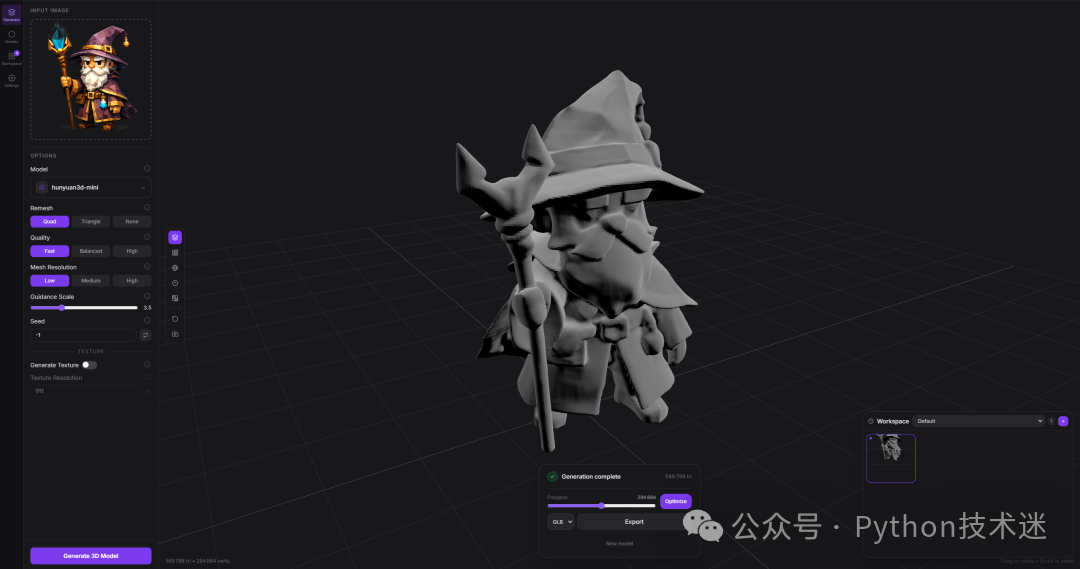This screenshot has width=1080, height=569.
Task: Show info for Generate Texture option
Action: [x=147, y=364]
